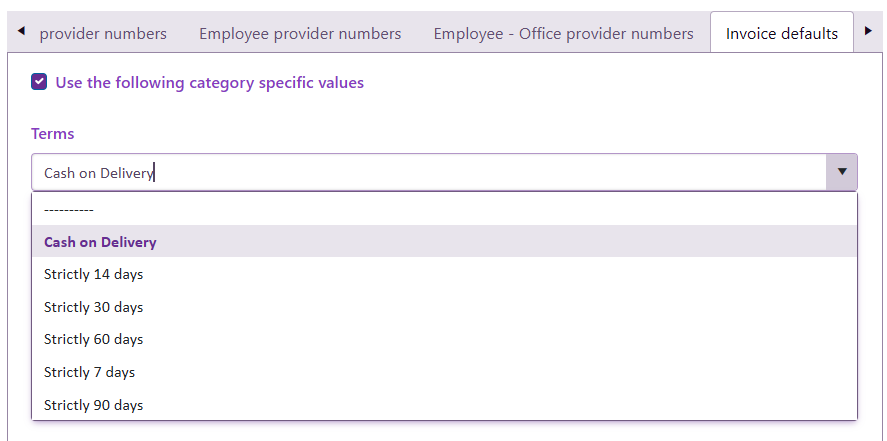
Task: Click the Terms field label
Action: click(x=53, y=134)
